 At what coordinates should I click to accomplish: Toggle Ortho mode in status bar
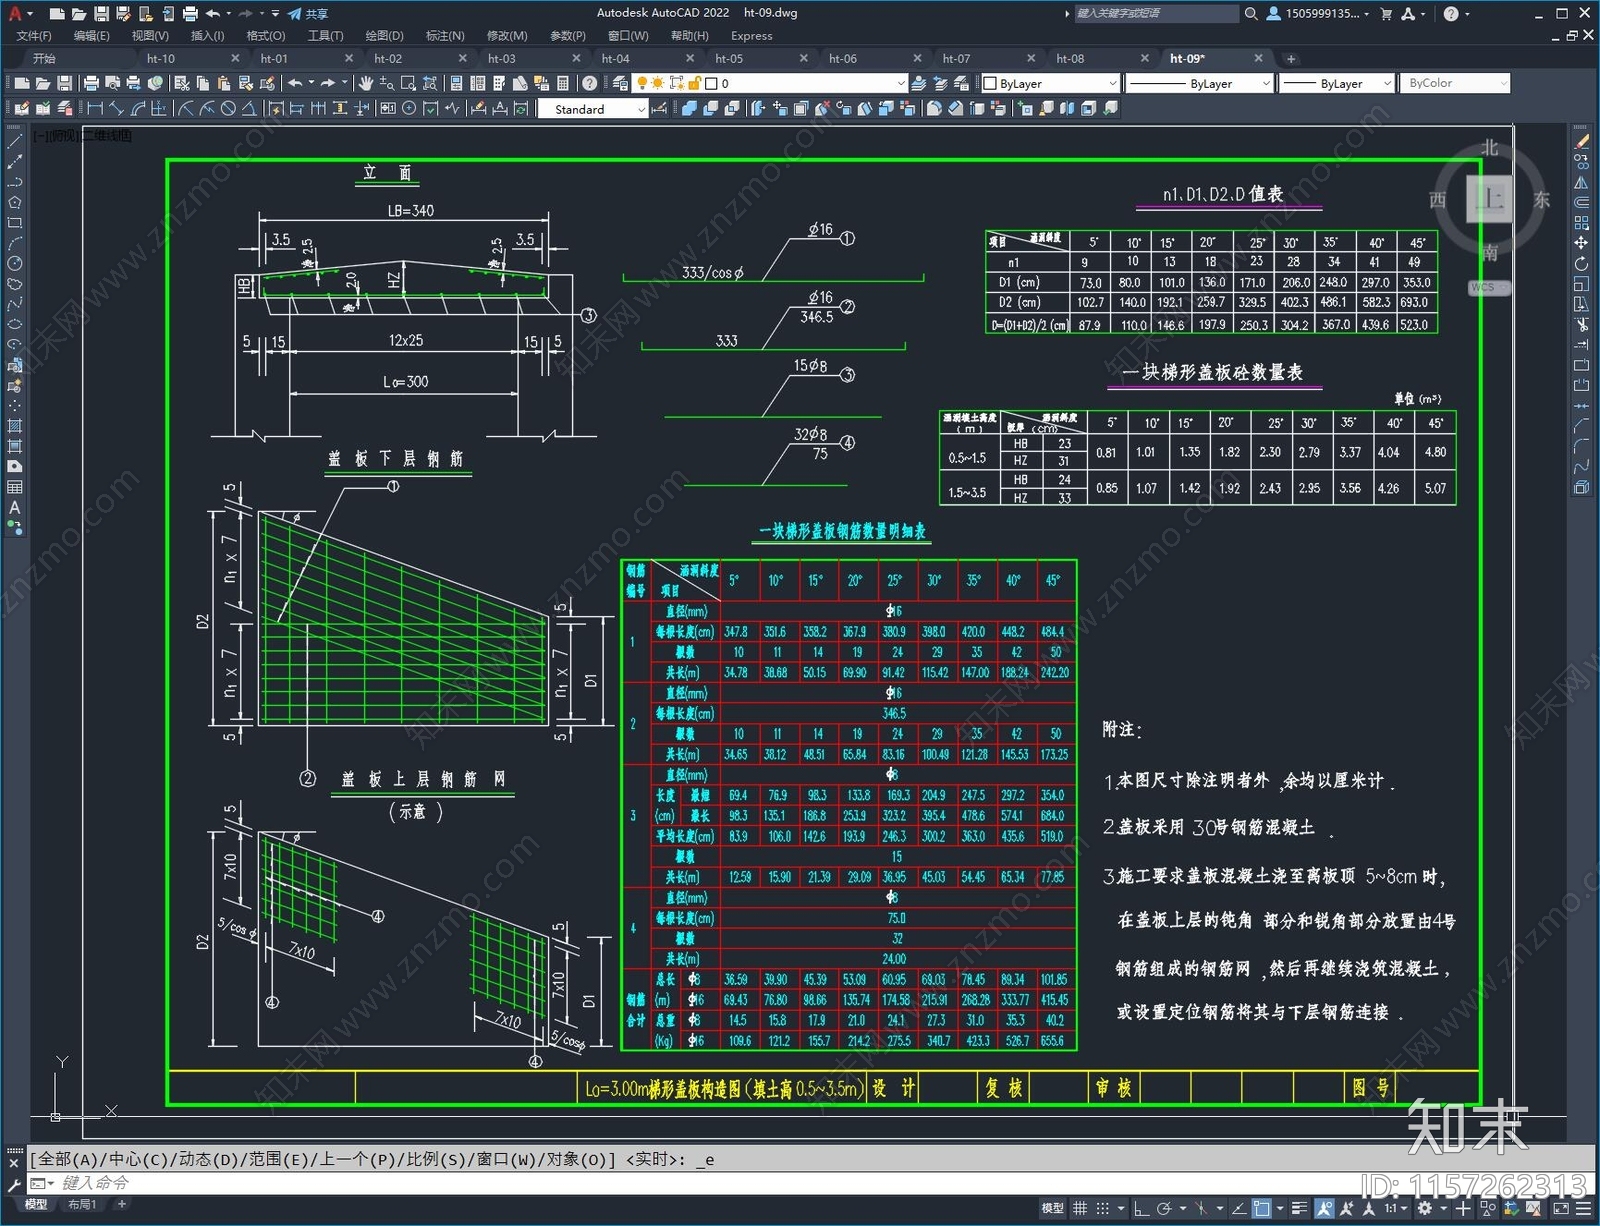(1141, 1209)
